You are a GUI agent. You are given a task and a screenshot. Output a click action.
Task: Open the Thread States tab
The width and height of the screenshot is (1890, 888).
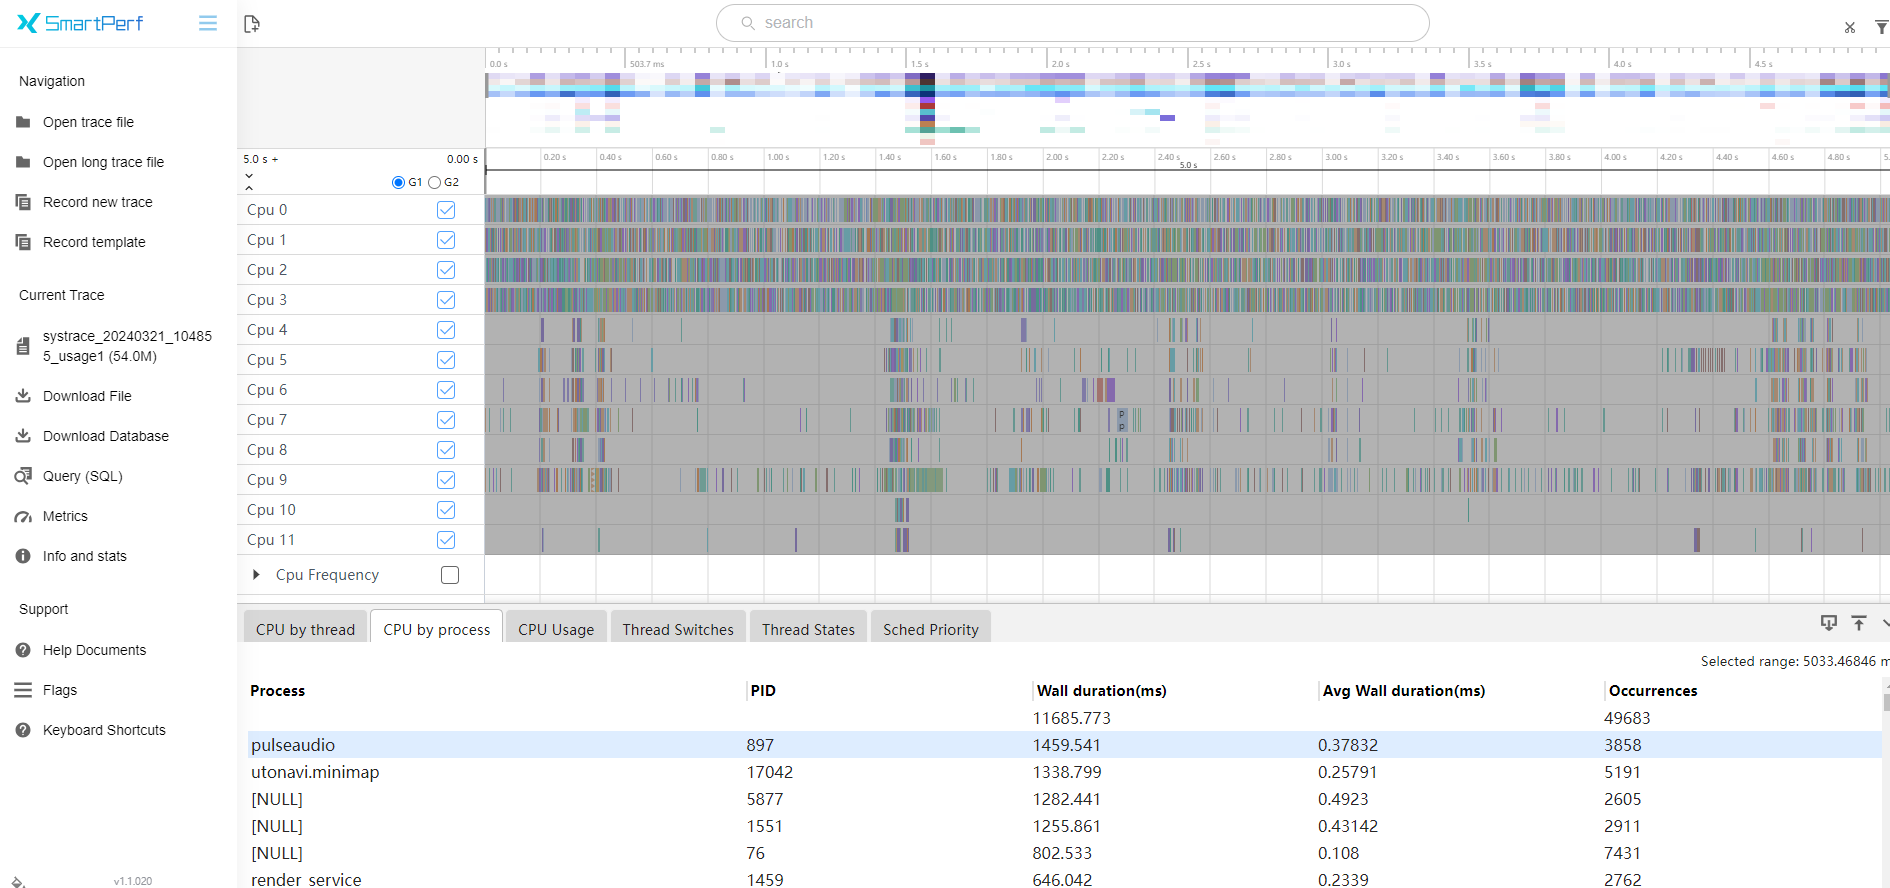tap(808, 629)
